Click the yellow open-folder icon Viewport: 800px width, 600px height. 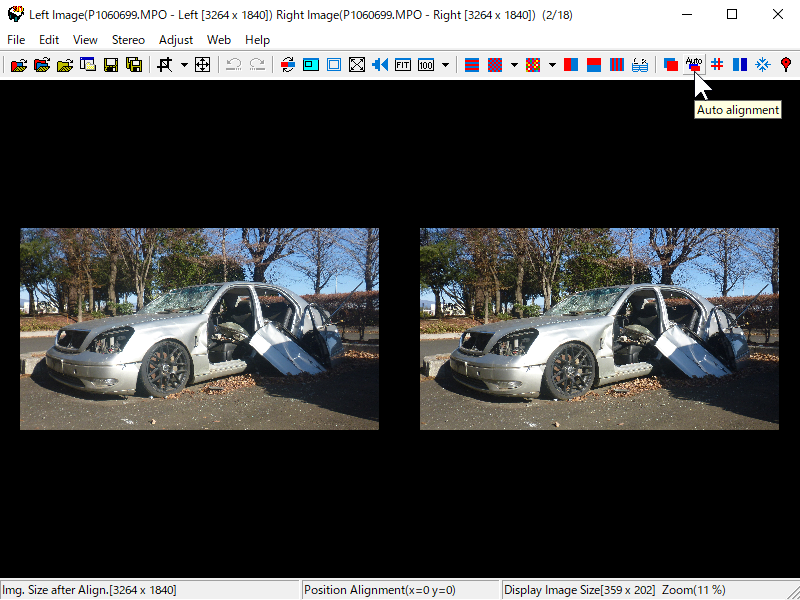(x=65, y=65)
